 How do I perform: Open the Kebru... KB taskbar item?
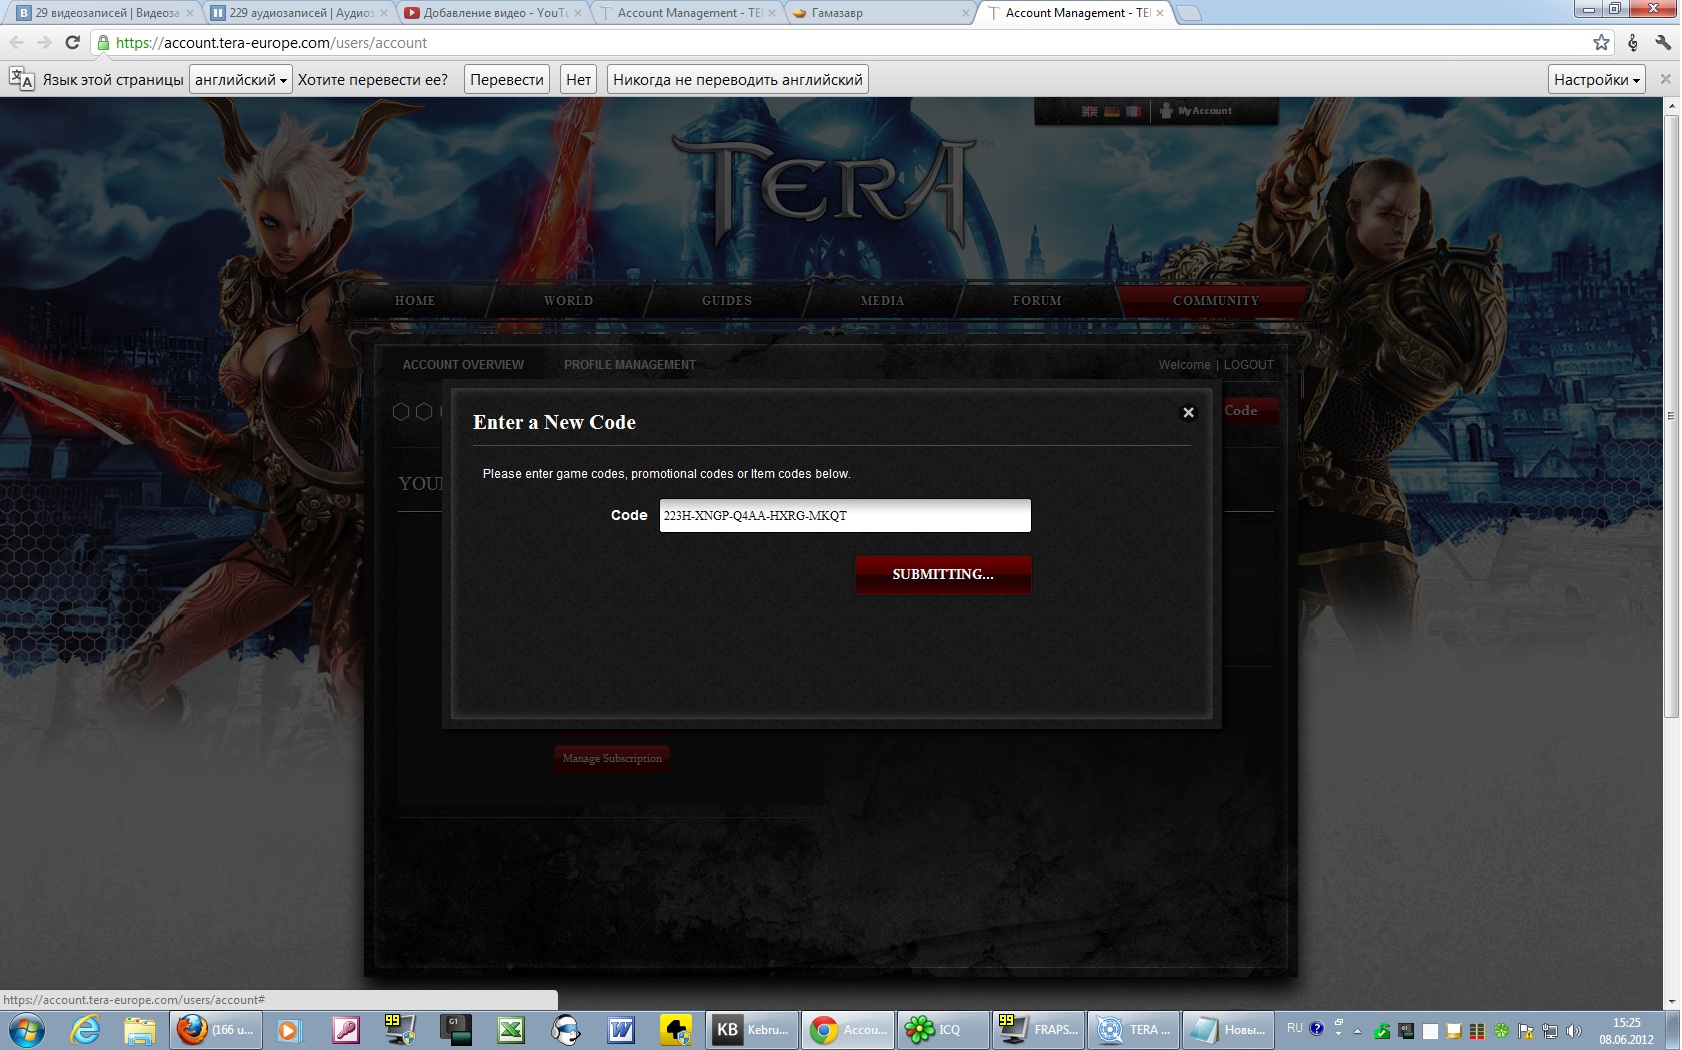(752, 1030)
